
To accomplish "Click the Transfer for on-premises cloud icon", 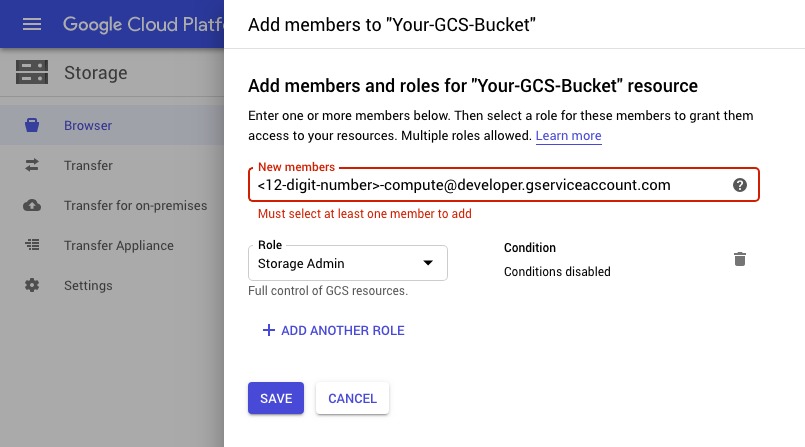I will (x=32, y=205).
